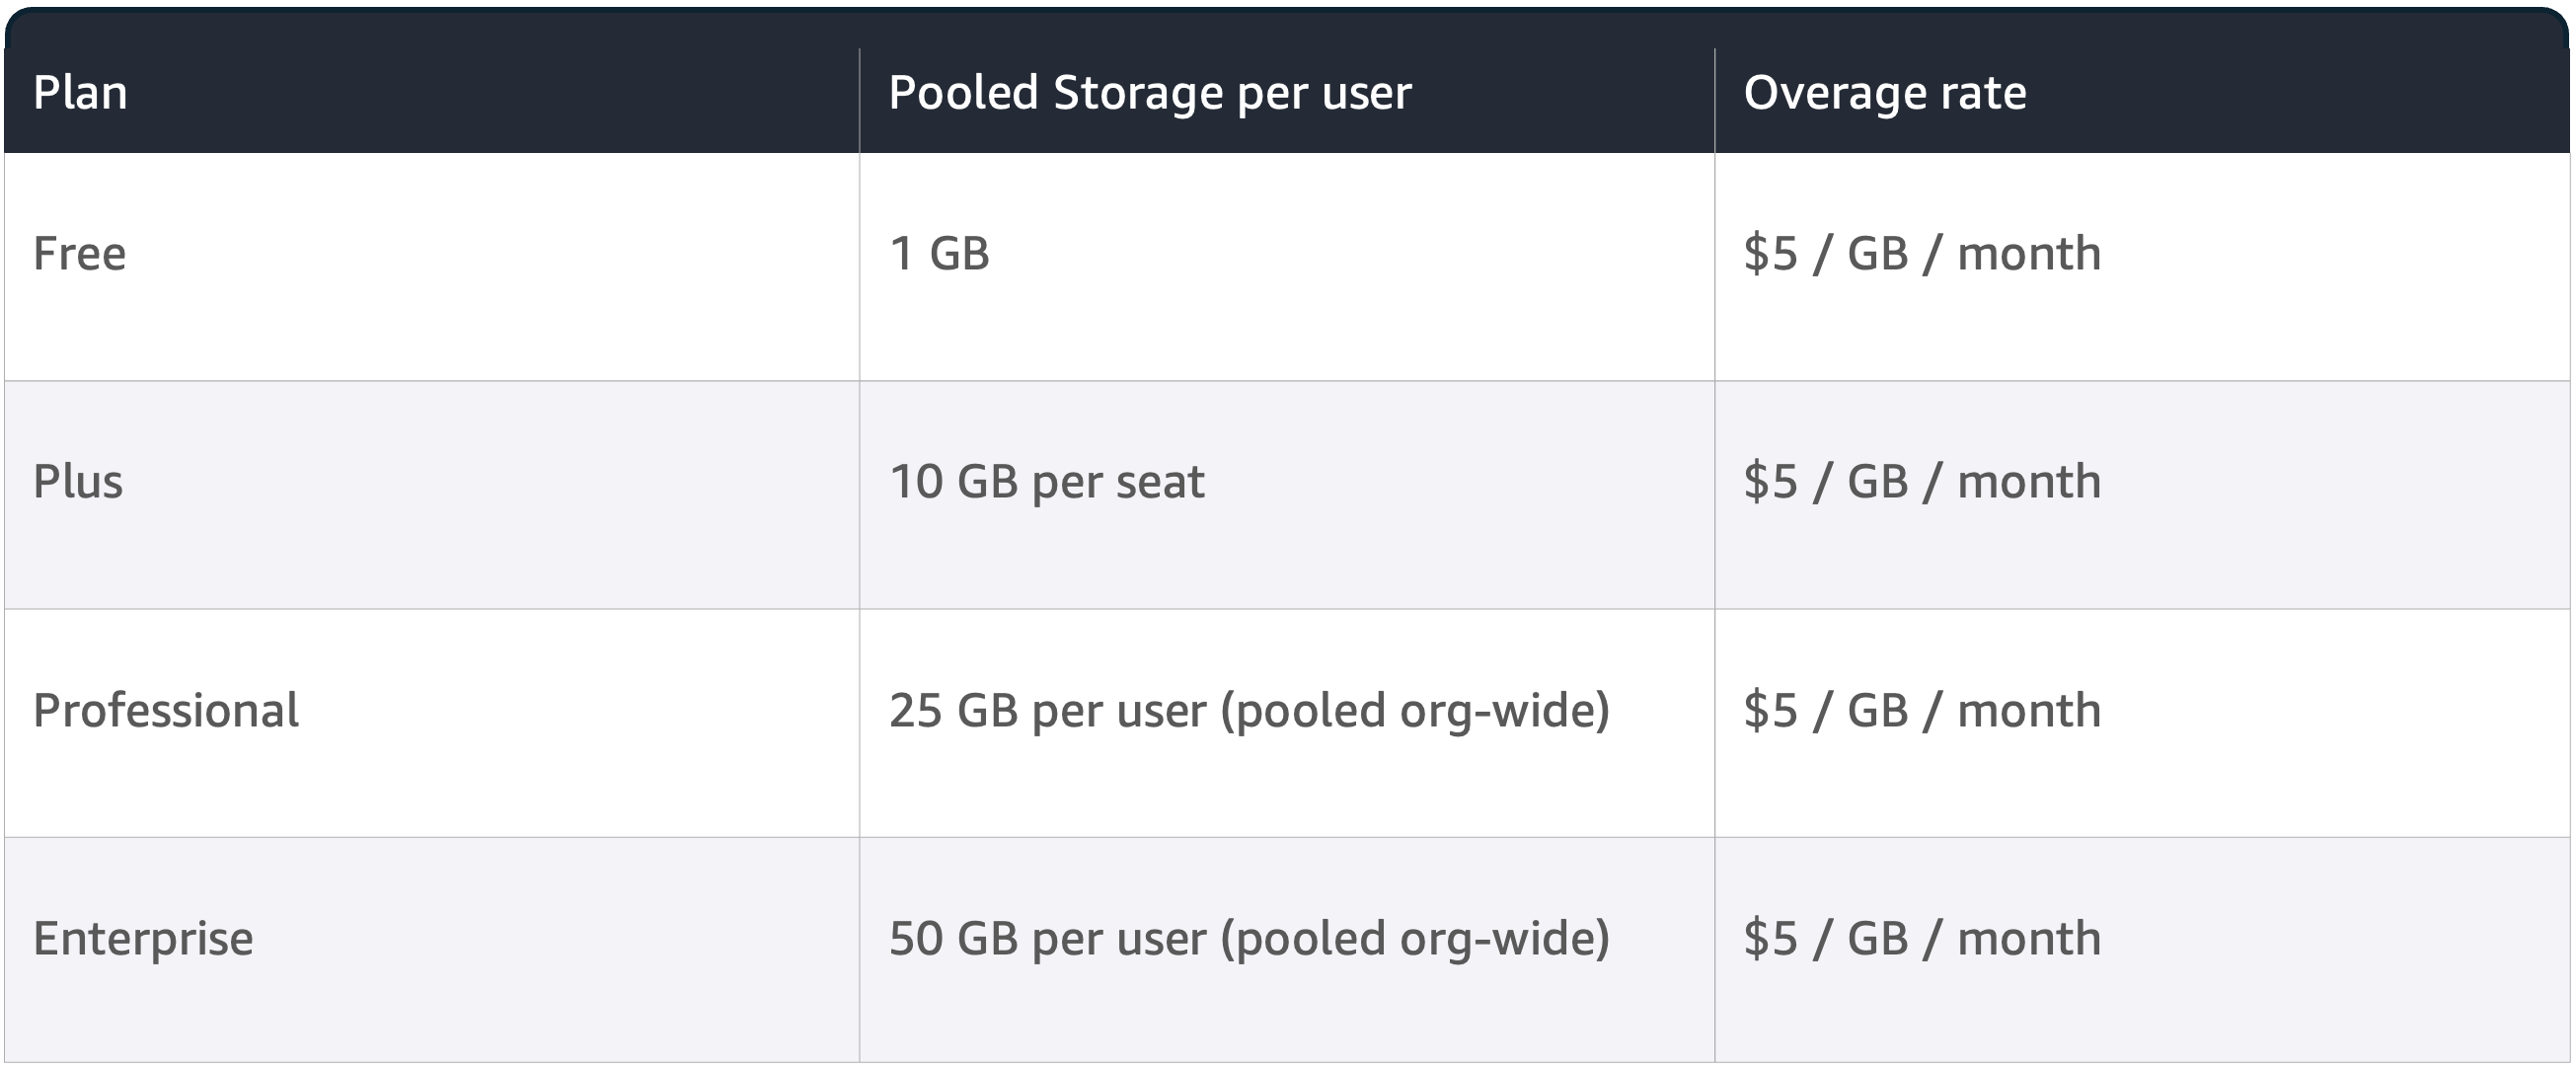This screenshot has height=1068, width=2576.
Task: Click the Overage rate column header
Action: point(1884,93)
